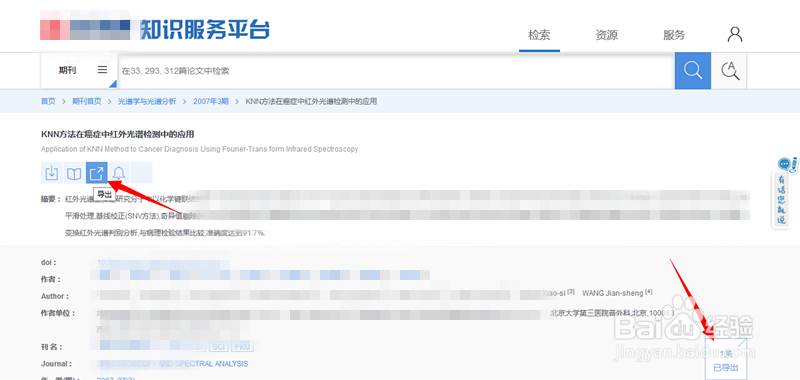Open the 已导出 exported items box
The width and height of the screenshot is (800, 380).
click(726, 359)
